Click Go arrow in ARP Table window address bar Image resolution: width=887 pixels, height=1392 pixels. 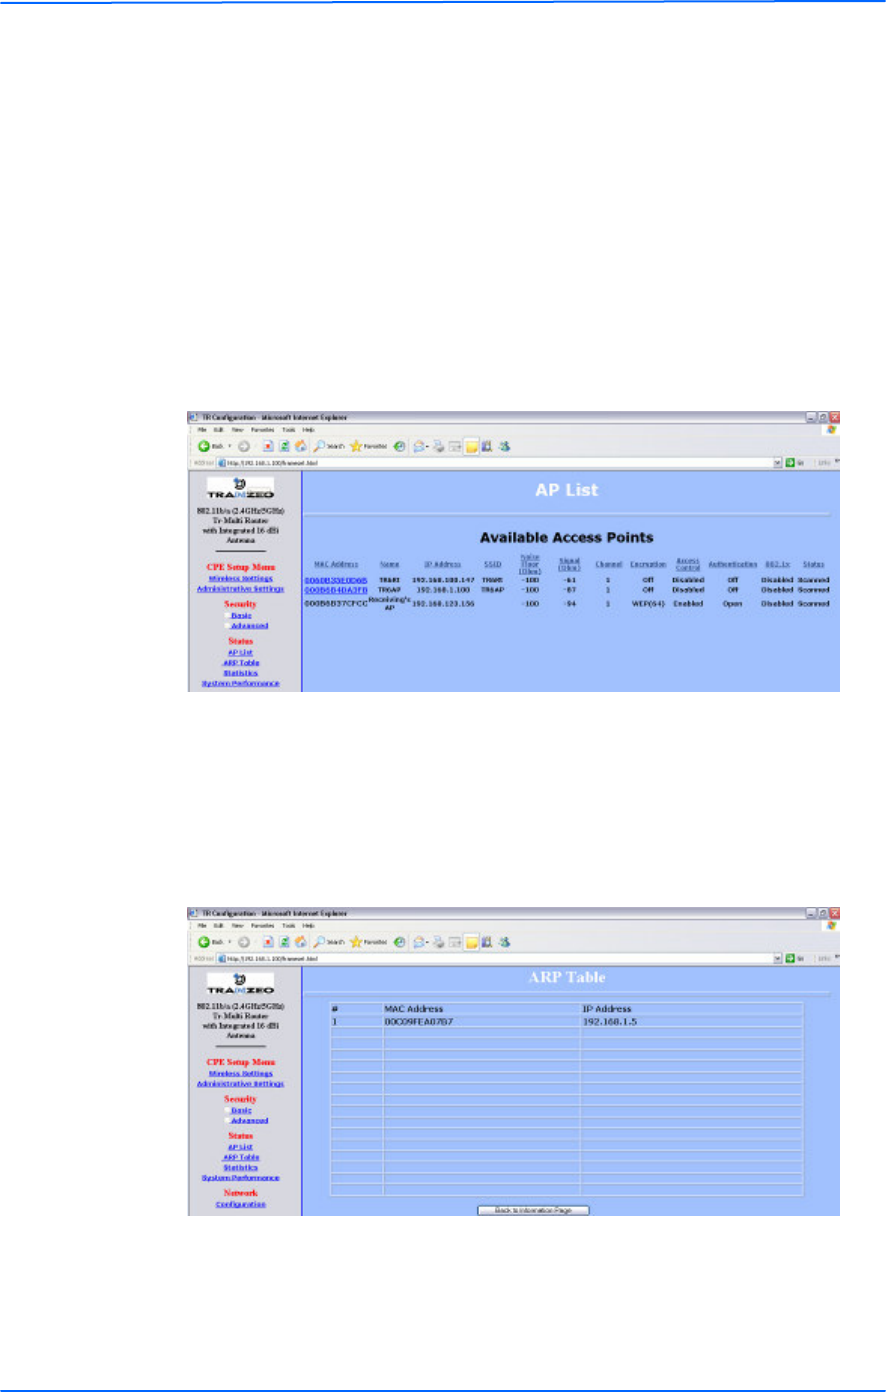pos(790,959)
